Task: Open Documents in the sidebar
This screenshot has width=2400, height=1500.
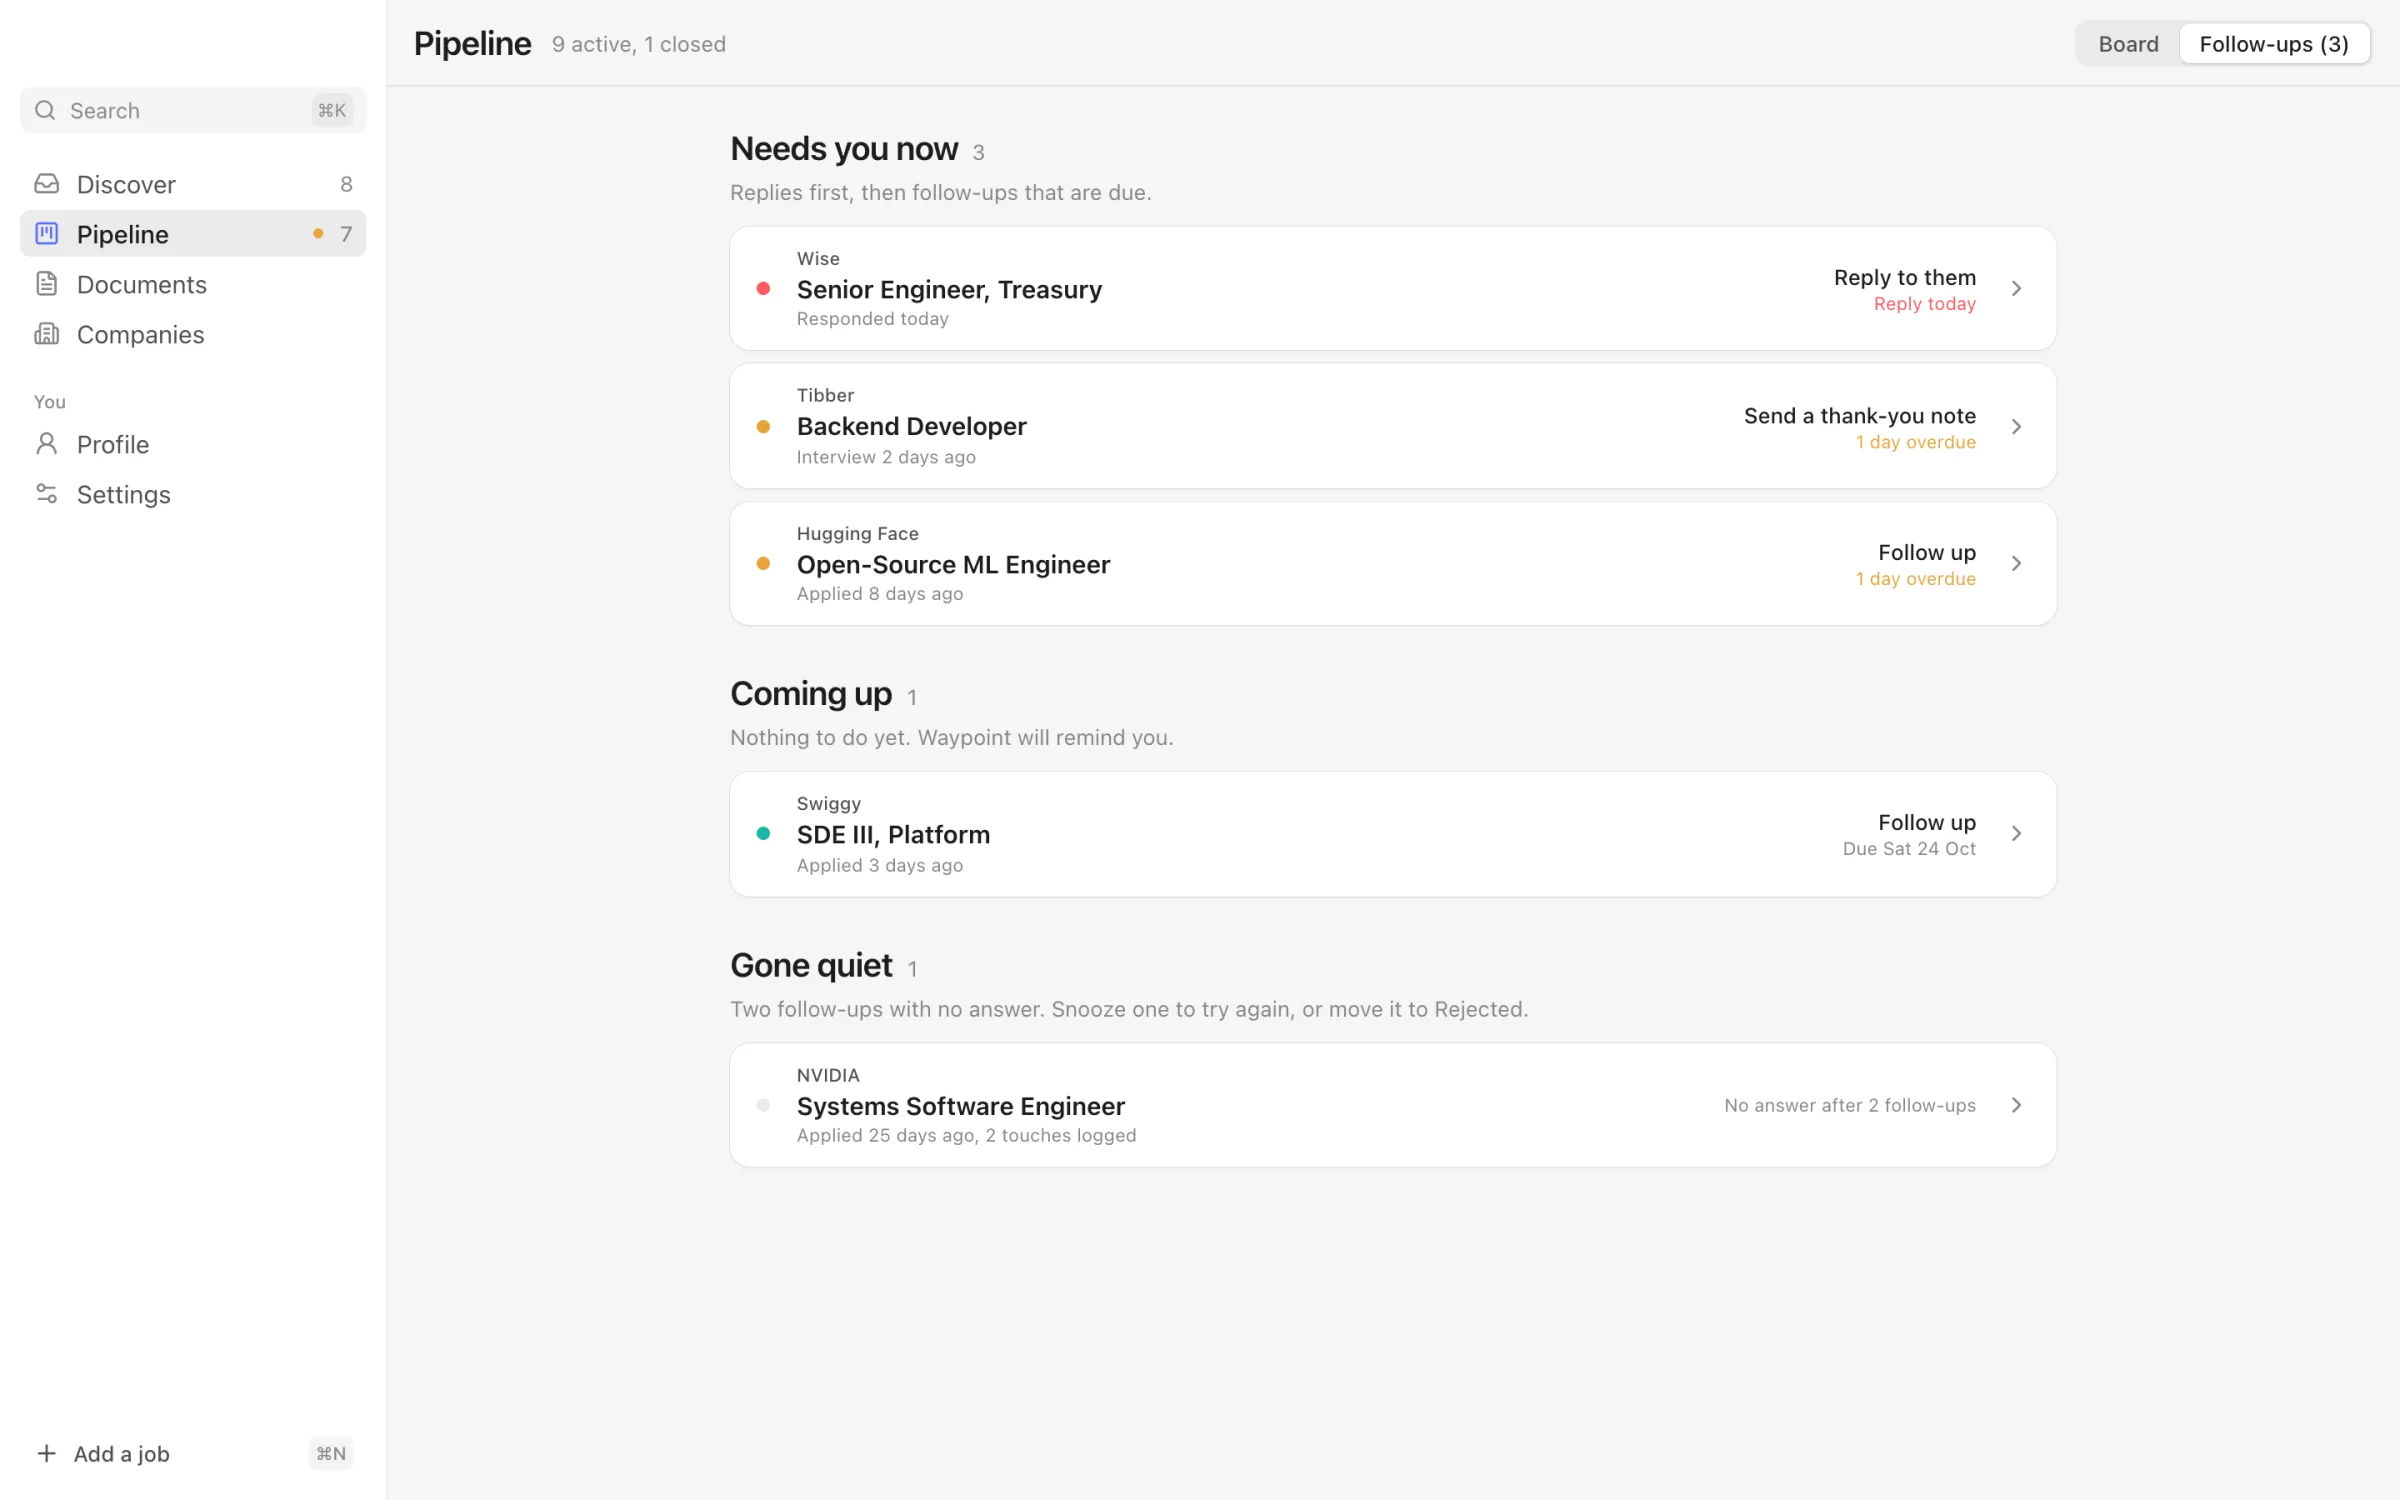Action: coord(193,284)
